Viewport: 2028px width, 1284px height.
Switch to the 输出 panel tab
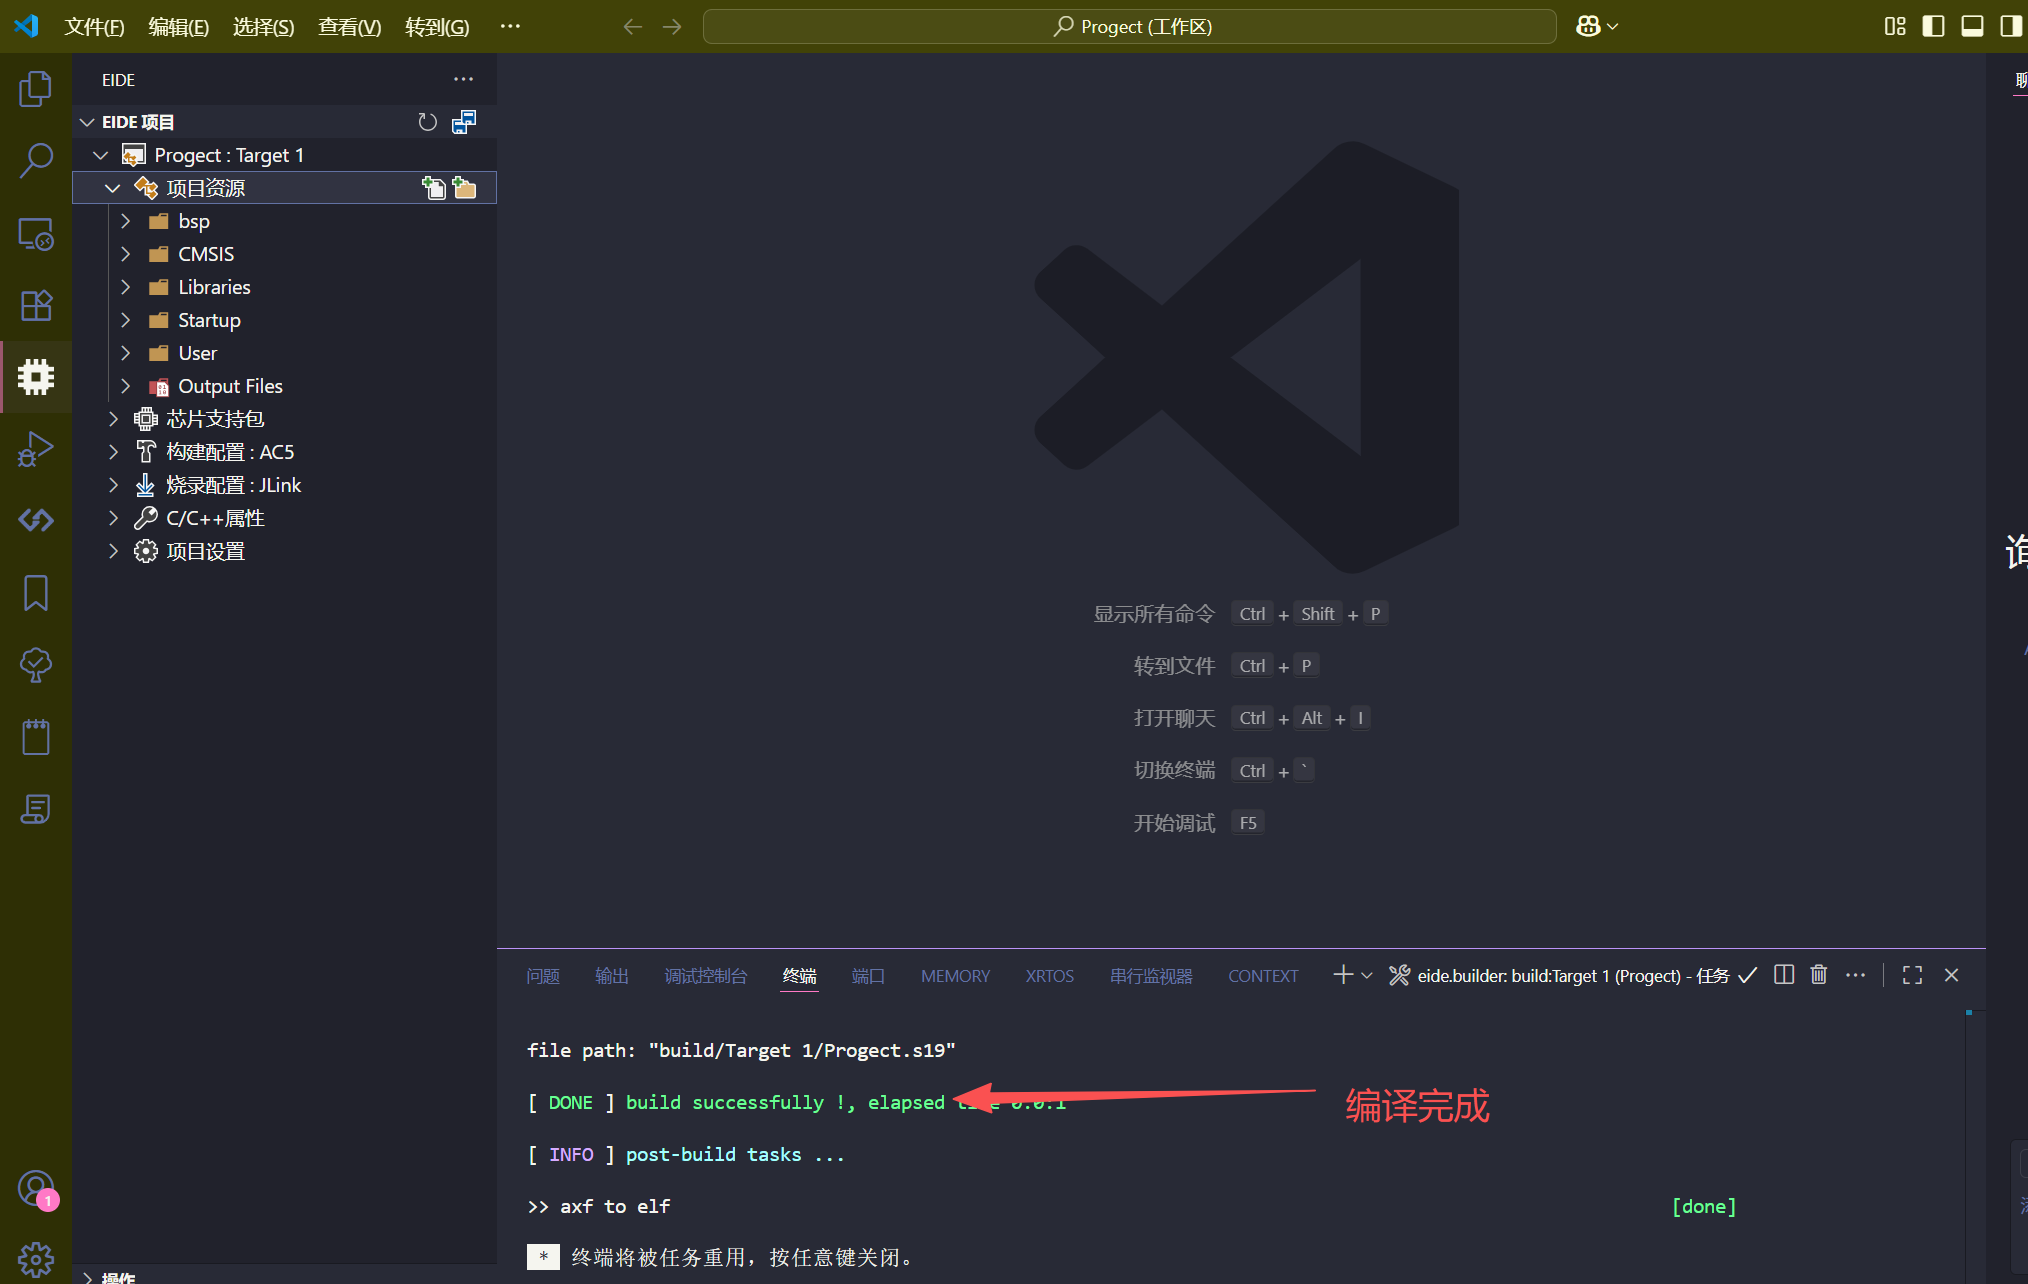pos(612,976)
